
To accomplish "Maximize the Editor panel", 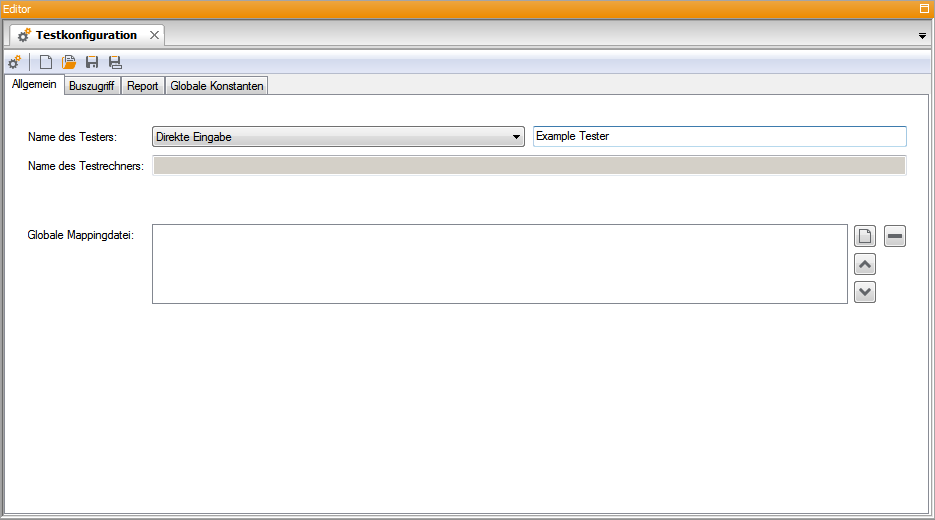I will (x=924, y=8).
